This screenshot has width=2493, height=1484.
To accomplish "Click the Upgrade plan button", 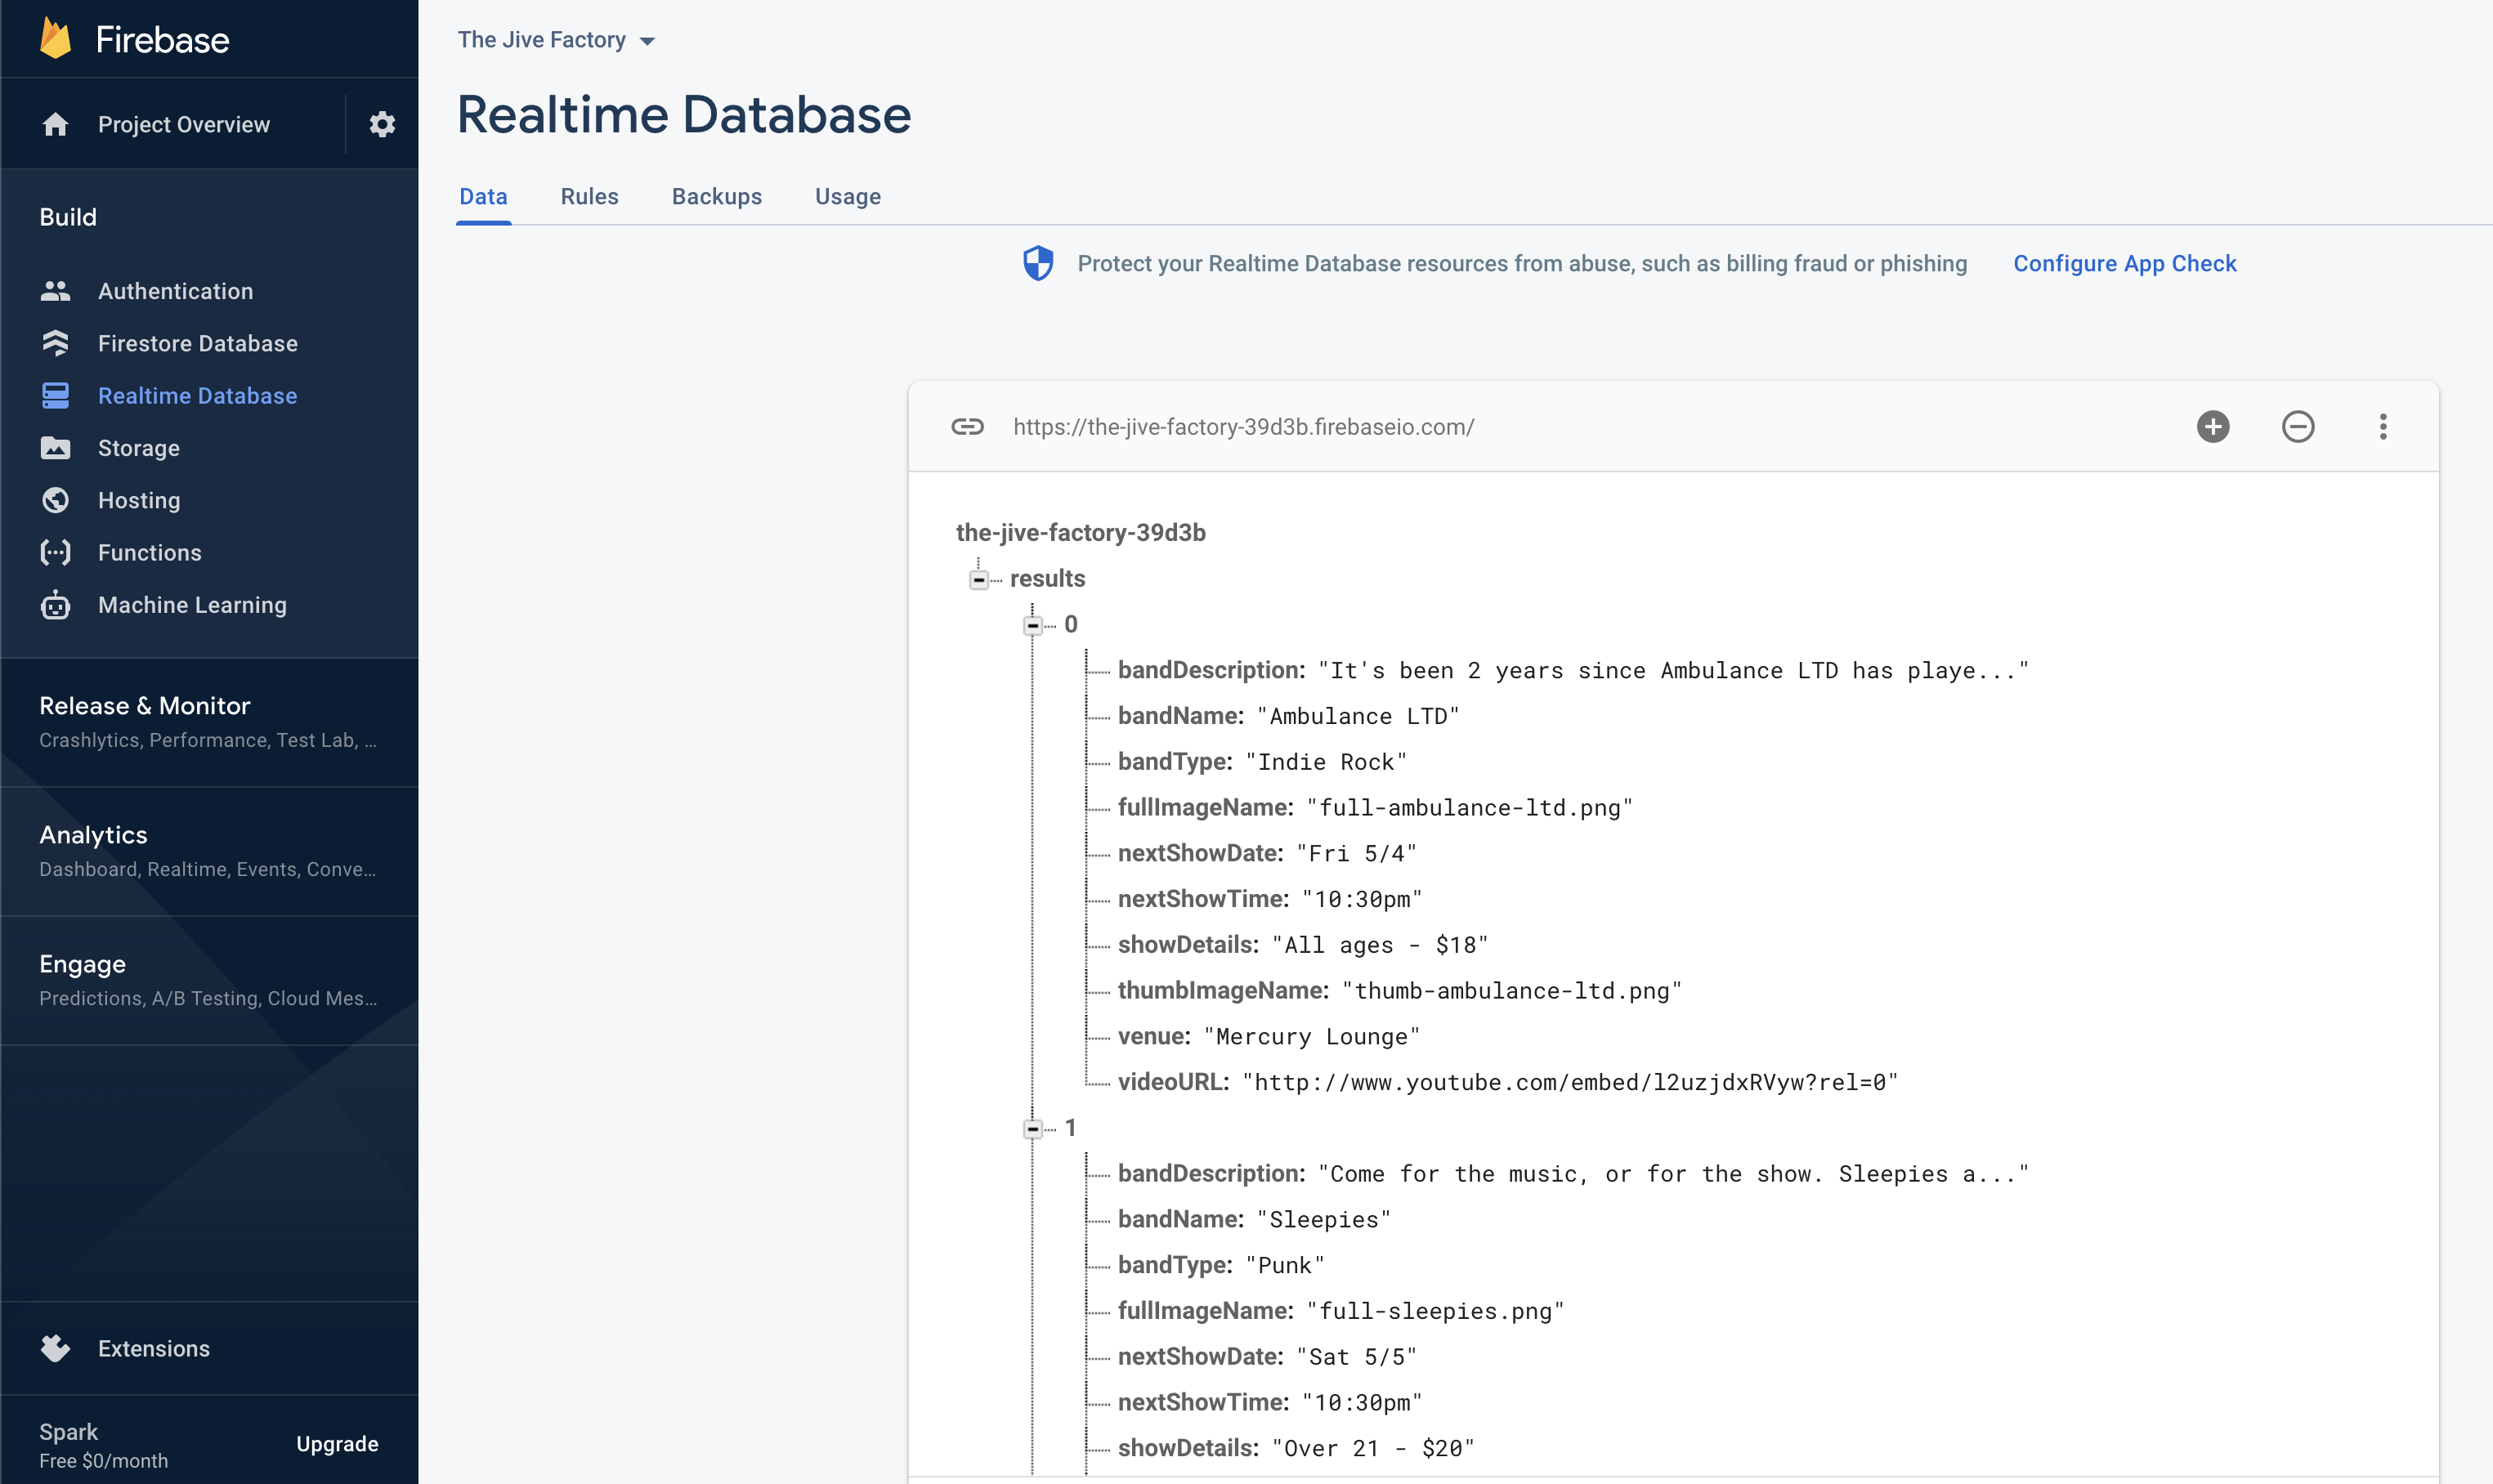I will click(x=337, y=1443).
